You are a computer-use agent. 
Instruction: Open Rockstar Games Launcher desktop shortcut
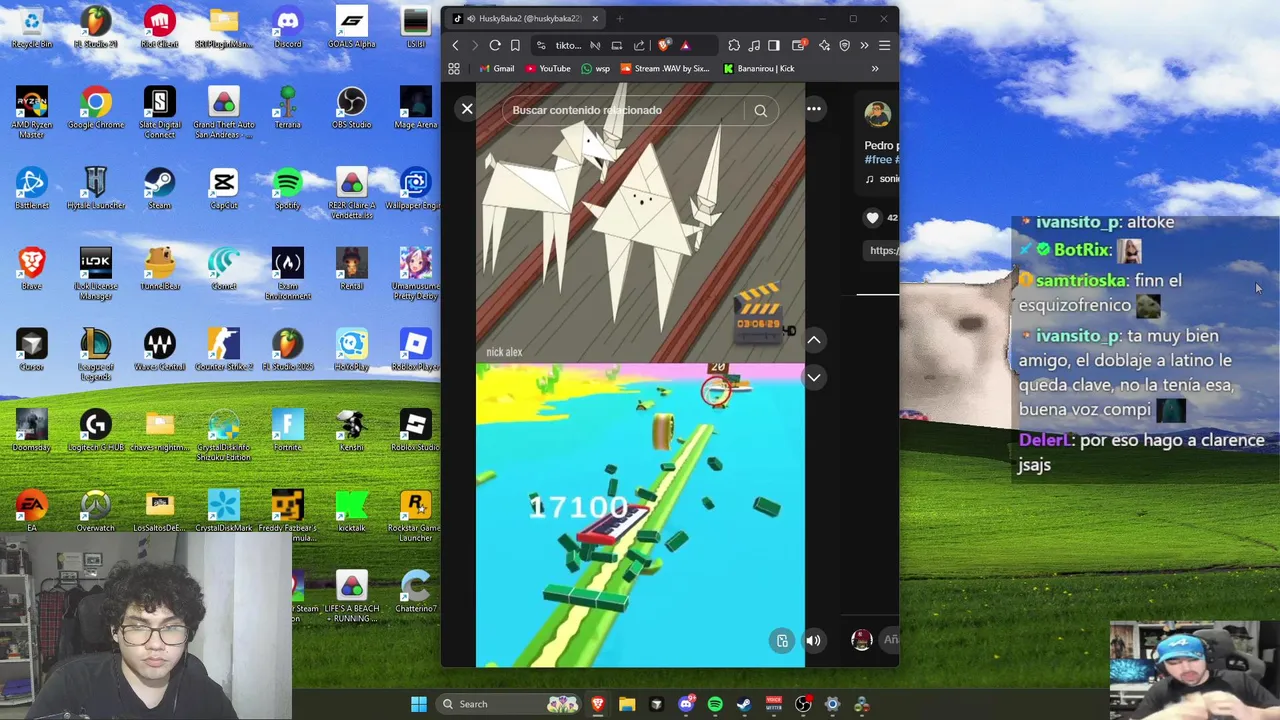[416, 517]
